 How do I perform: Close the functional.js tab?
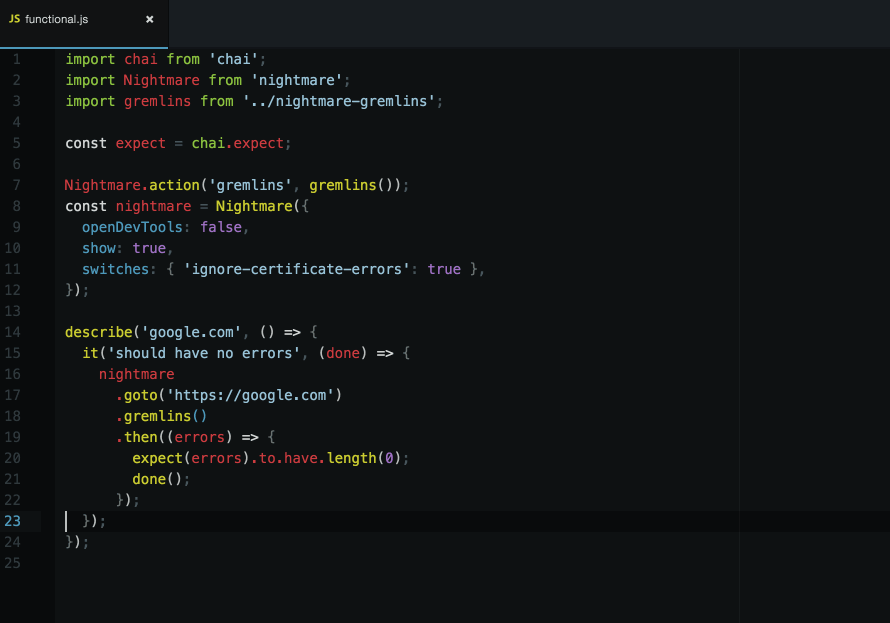(x=149, y=18)
